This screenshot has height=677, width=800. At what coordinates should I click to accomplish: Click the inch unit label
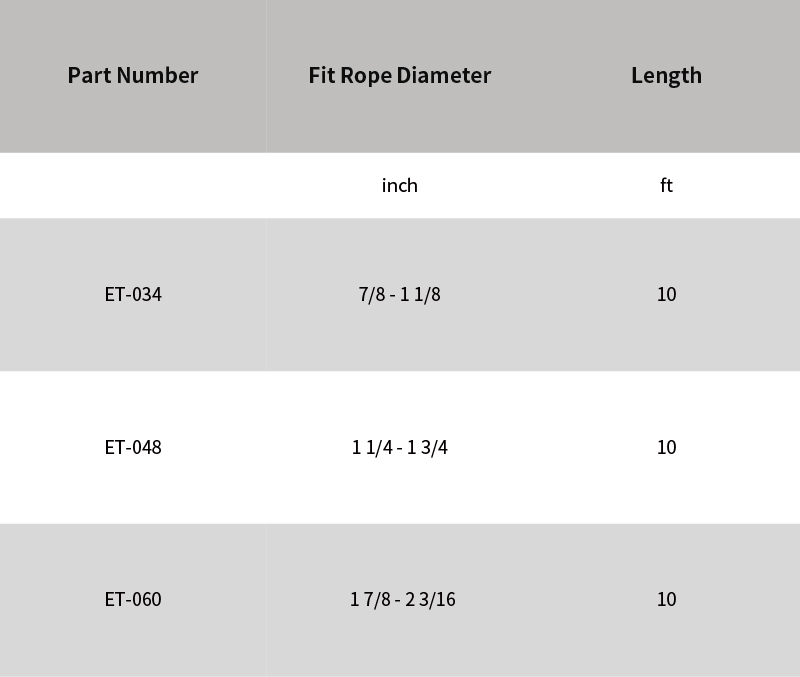point(399,185)
